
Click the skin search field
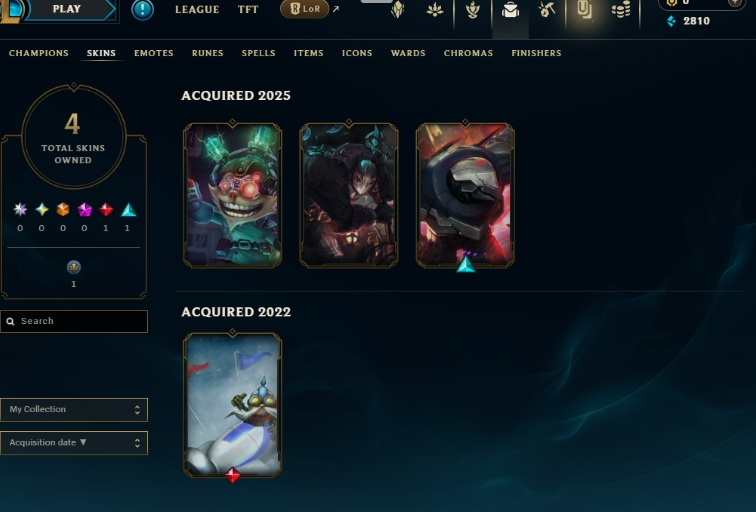click(x=74, y=322)
